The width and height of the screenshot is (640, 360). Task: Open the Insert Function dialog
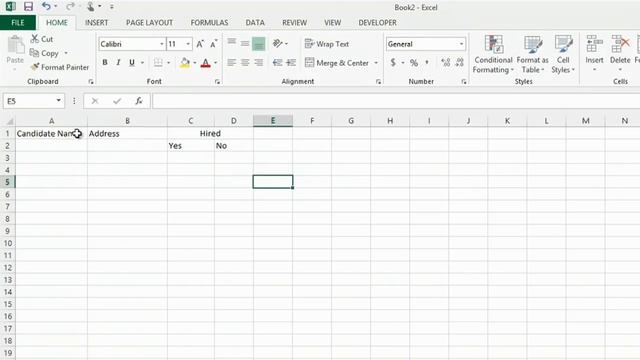coord(139,101)
